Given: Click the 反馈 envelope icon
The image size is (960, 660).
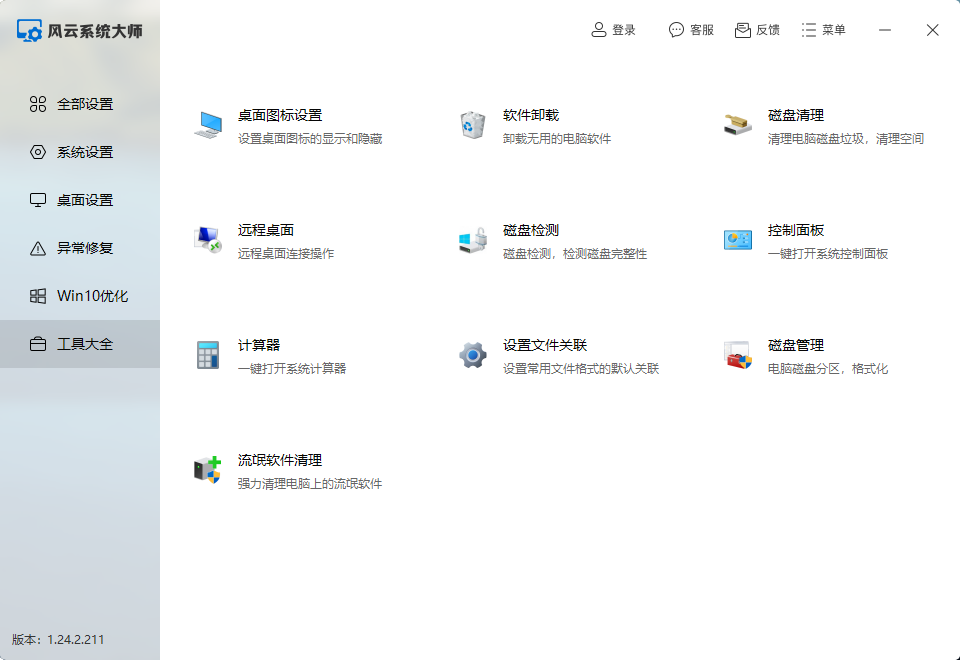Looking at the screenshot, I should [743, 30].
